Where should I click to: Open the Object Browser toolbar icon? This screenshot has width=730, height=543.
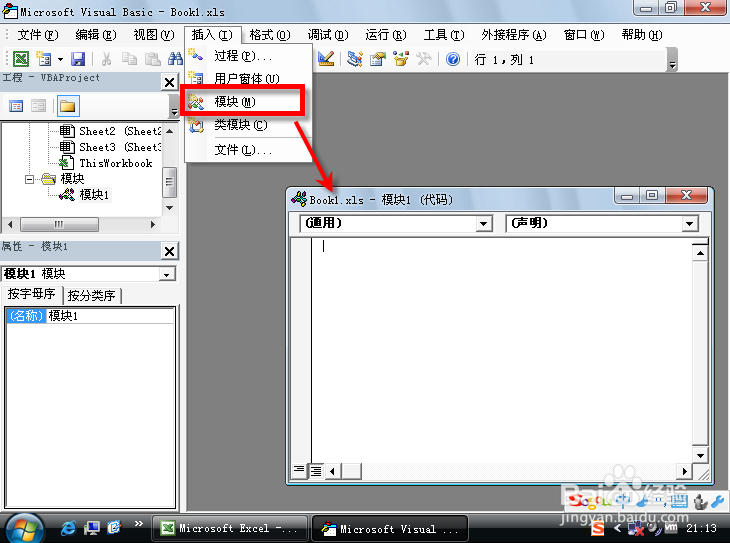400,59
